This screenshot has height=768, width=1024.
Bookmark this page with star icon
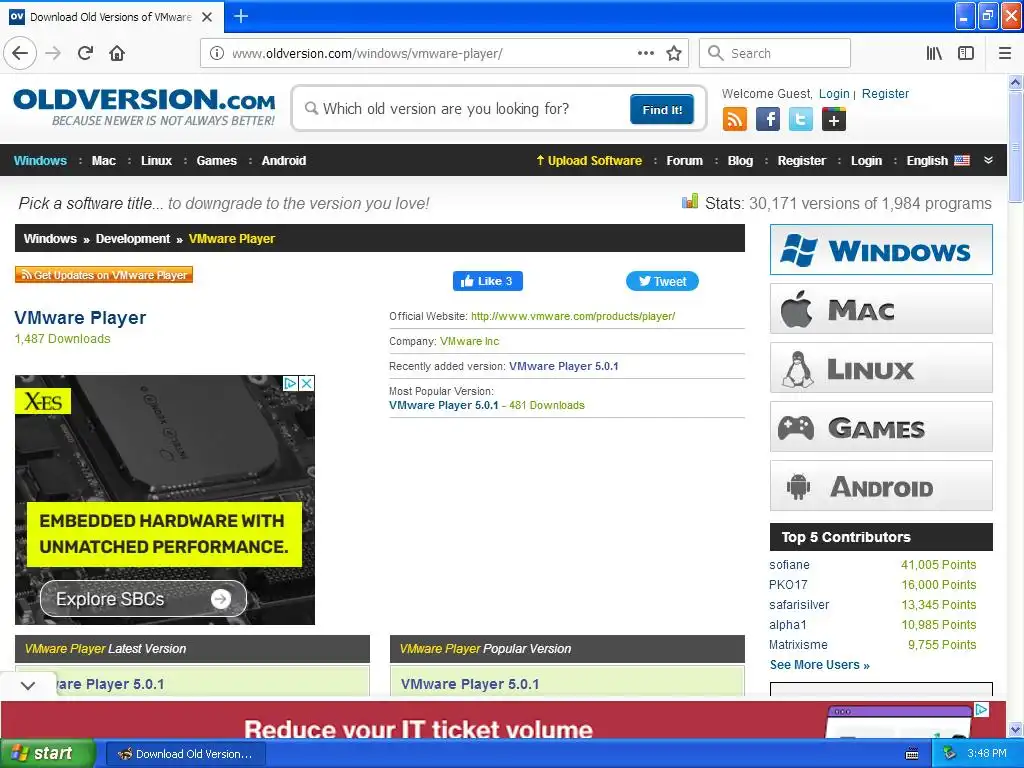click(674, 53)
